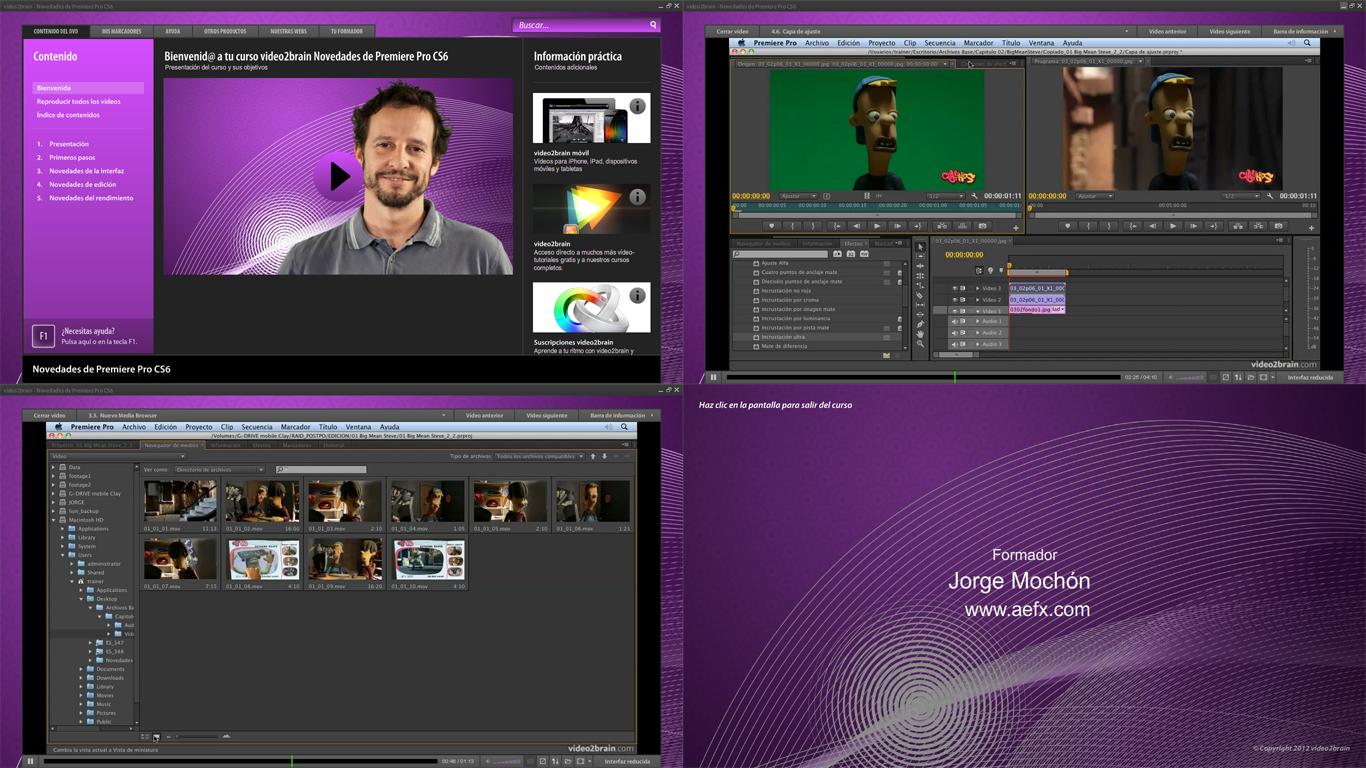The image size is (1366, 768).
Task: Open Tipo de archivos filter dropdown
Action: coord(540,456)
